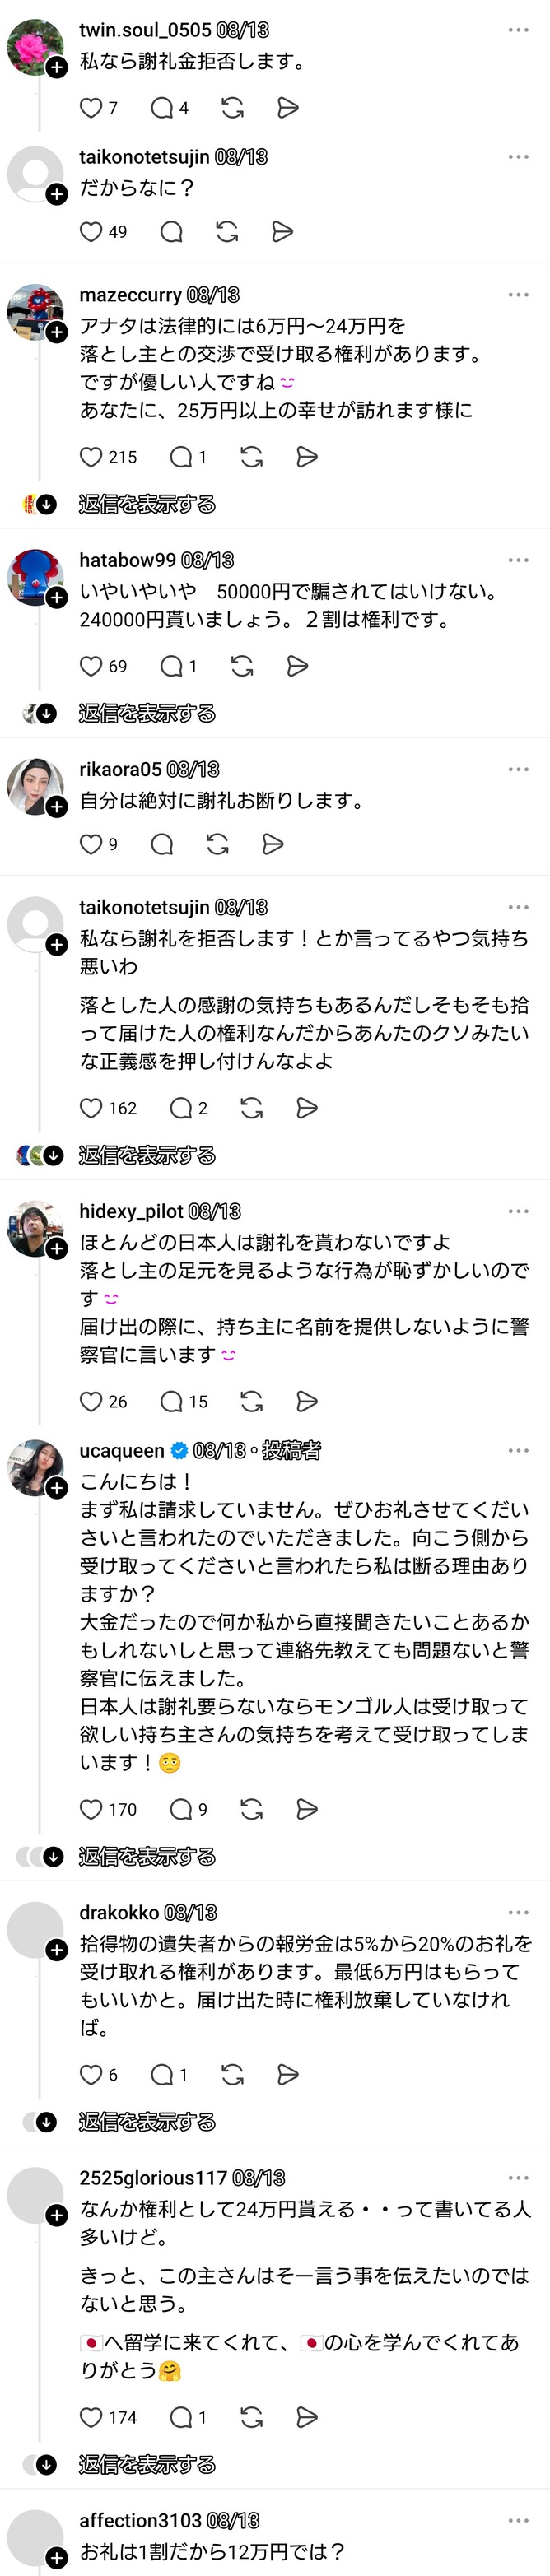The height and width of the screenshot is (2576, 550).
Task: Like twin.soul_0505's comment
Action: (91, 108)
